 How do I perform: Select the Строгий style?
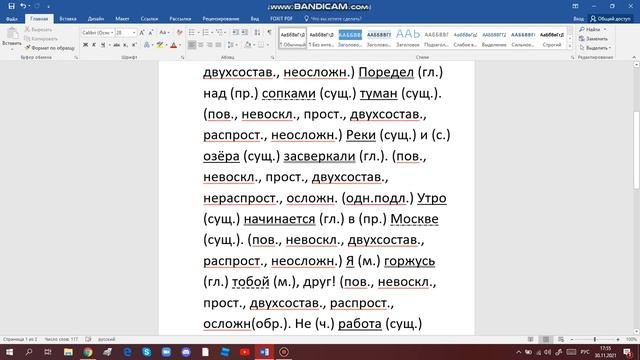552,38
